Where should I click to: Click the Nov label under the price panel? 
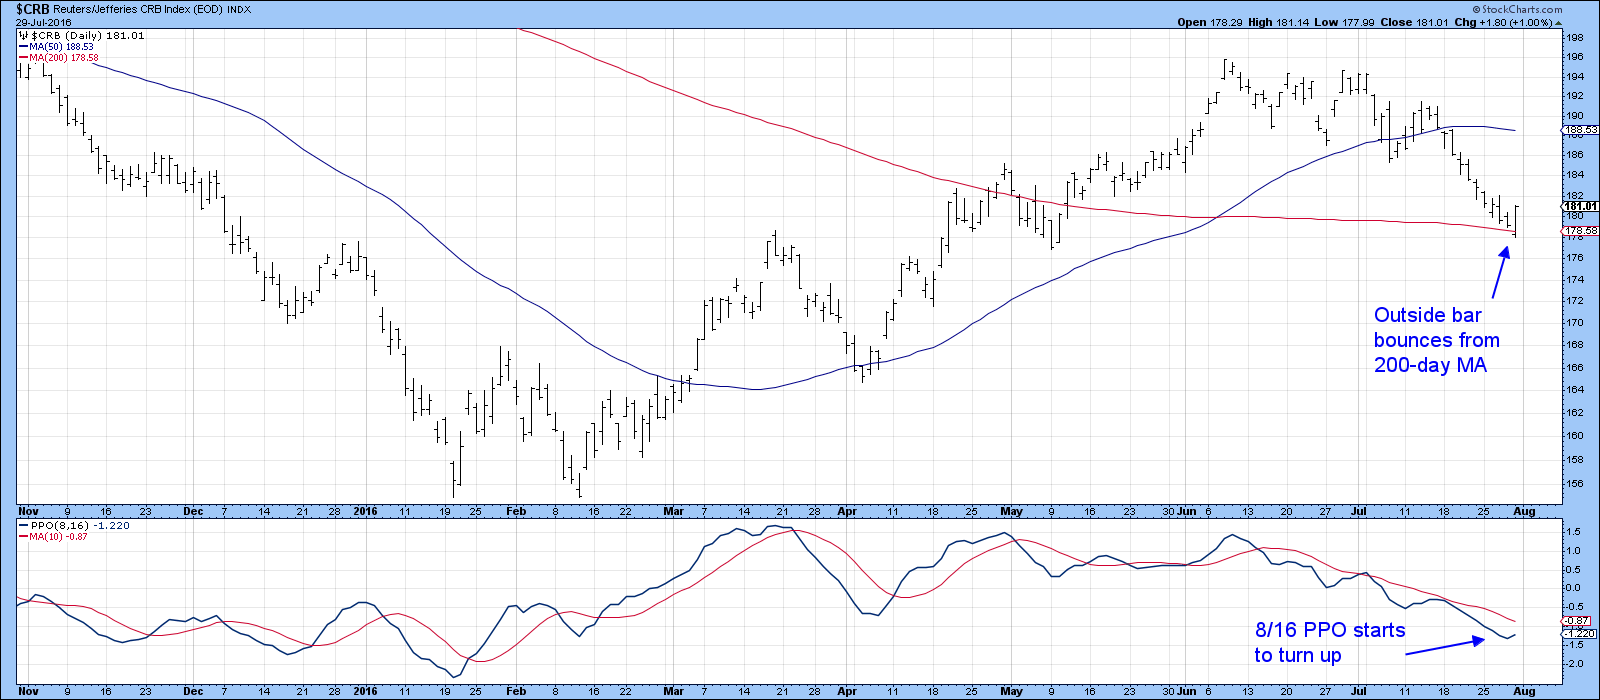[x=27, y=511]
